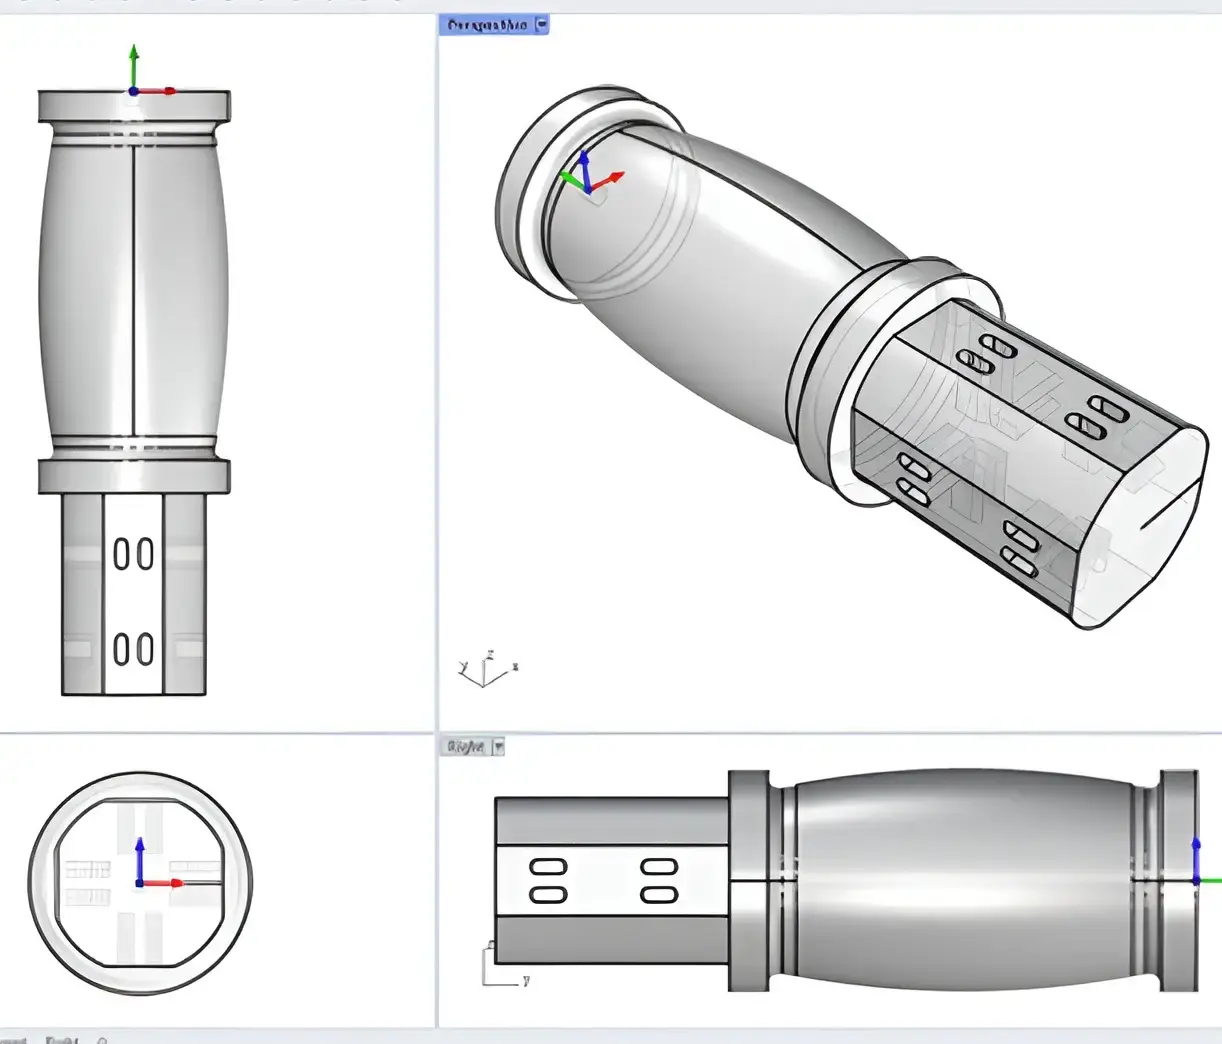This screenshot has width=1222, height=1044.
Task: Select the upper oval slot pair in front view
Action: point(134,553)
